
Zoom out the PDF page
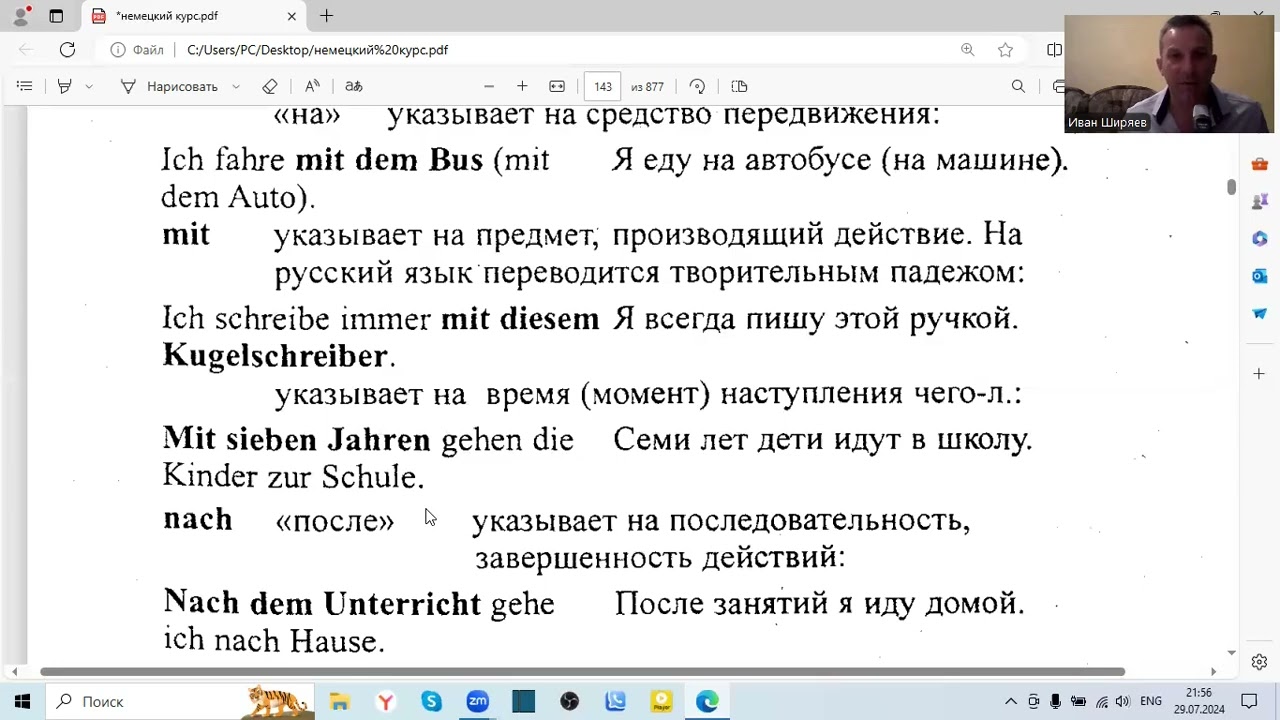tap(488, 86)
